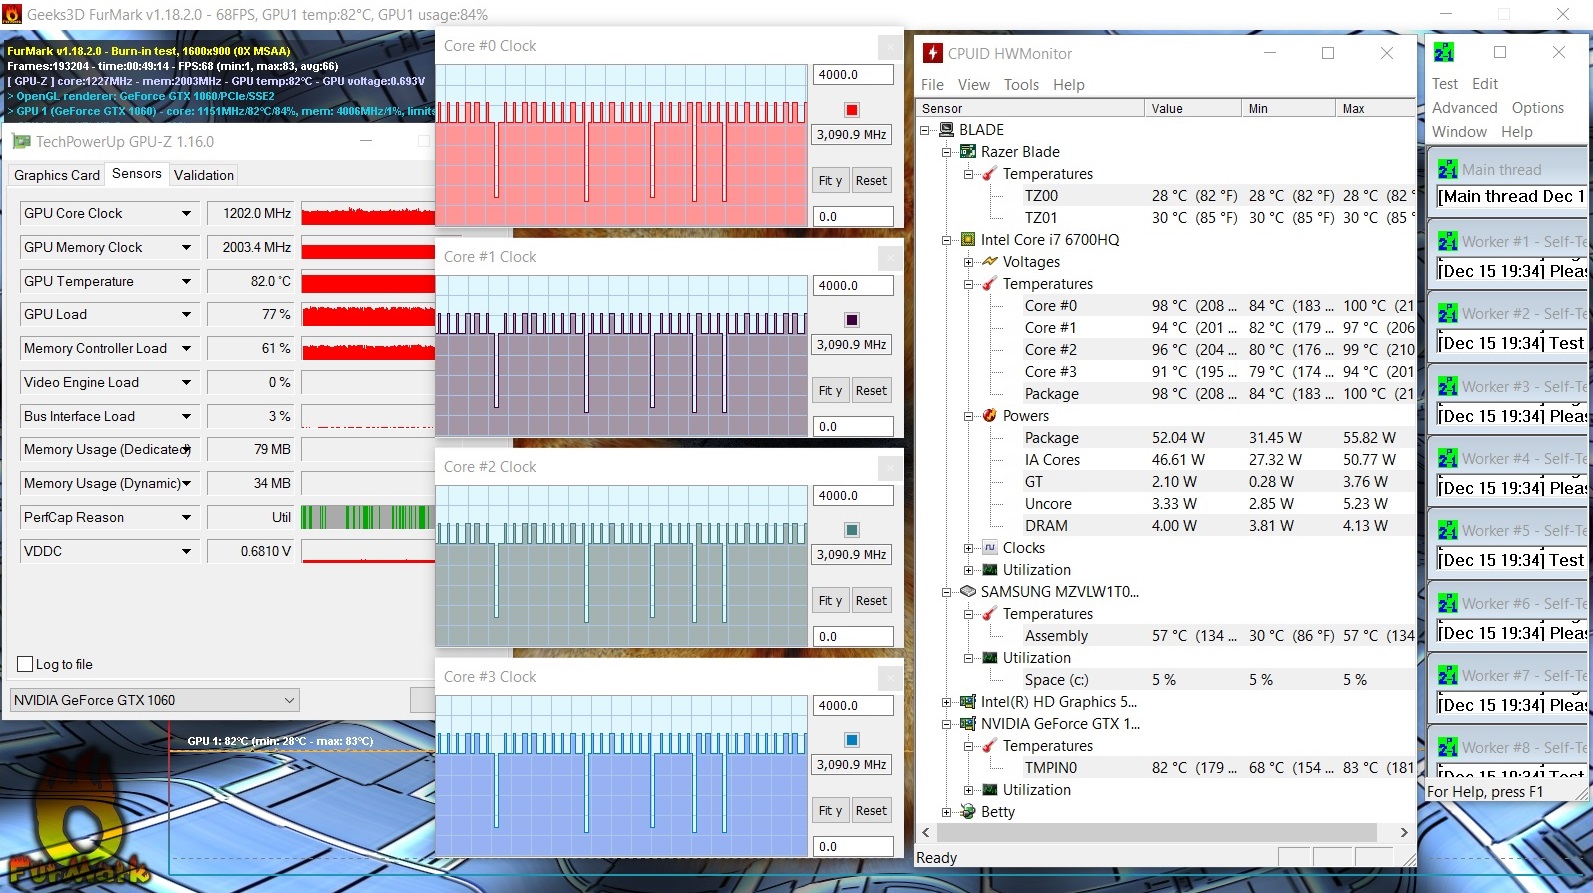Click the GPU-Z icon in the TechPowerUp title bar
Screen dimensions: 1593x893
(21, 142)
